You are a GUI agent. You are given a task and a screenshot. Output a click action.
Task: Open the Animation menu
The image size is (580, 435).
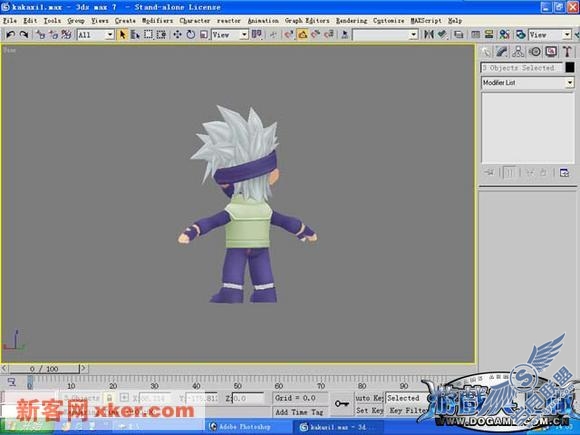pyautogui.click(x=263, y=21)
